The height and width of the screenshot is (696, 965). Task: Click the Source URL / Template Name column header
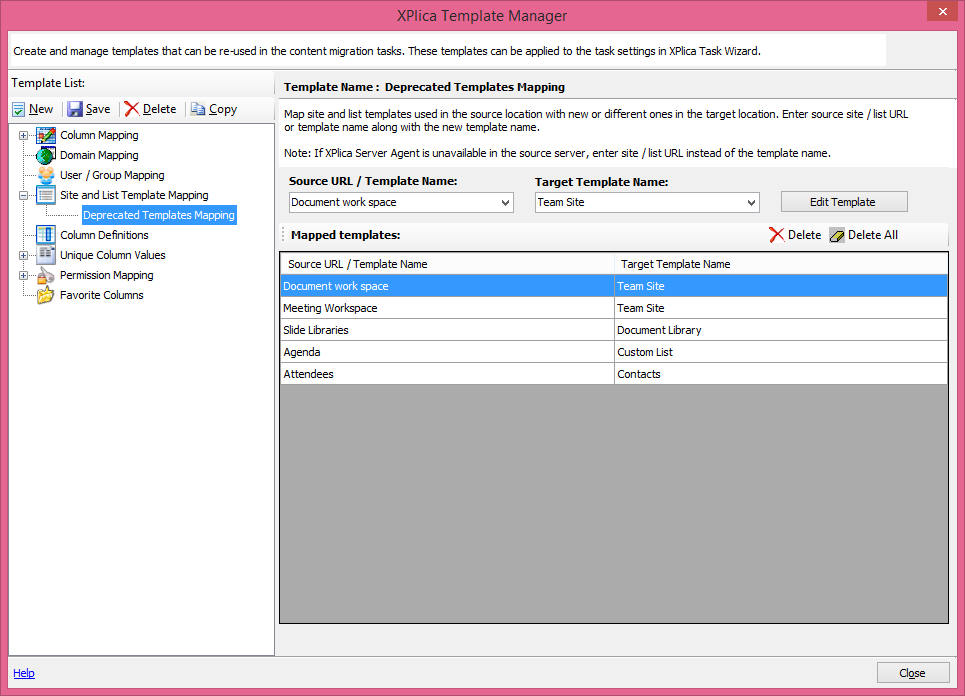click(447, 264)
